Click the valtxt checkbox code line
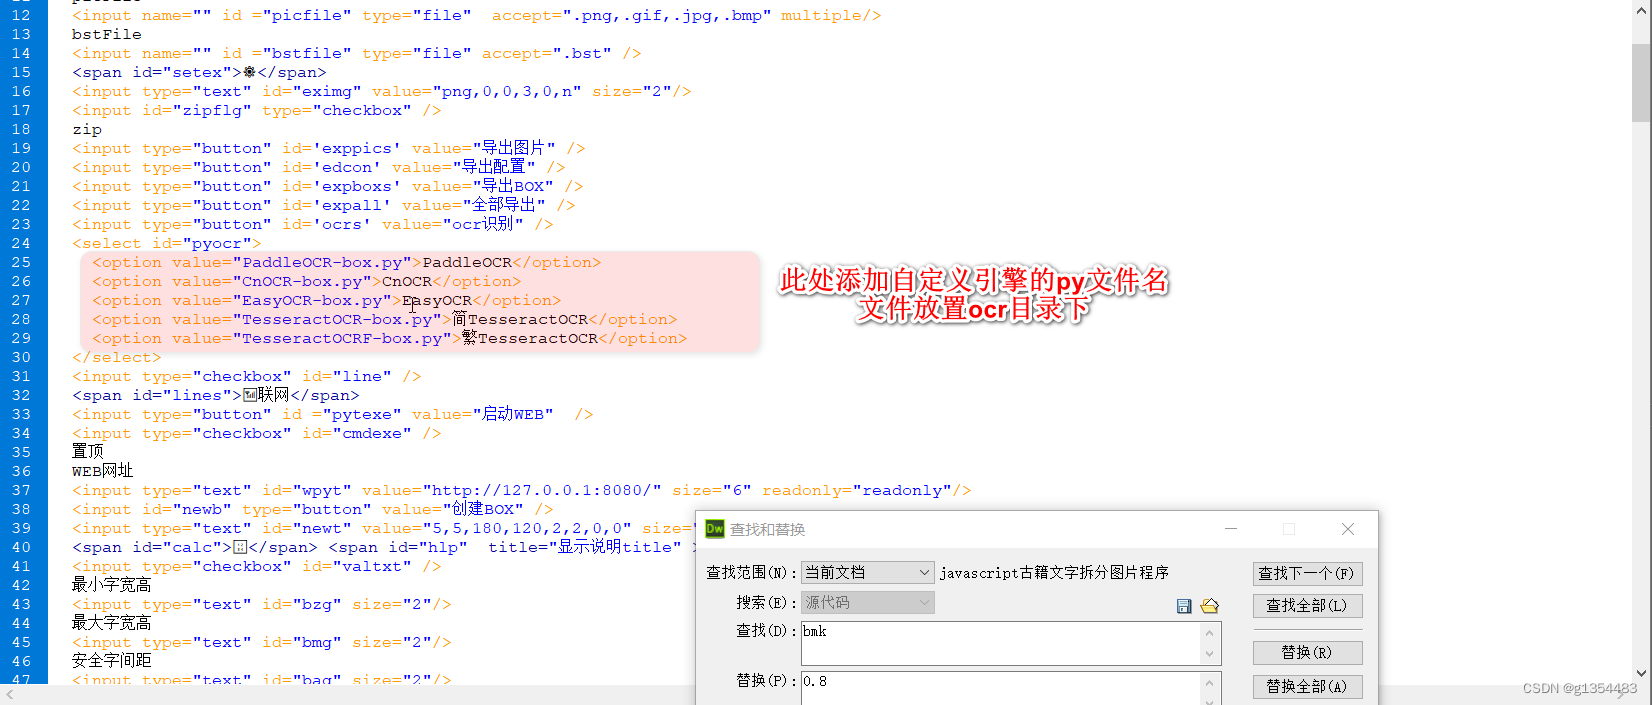The height and width of the screenshot is (705, 1652). pyautogui.click(x=256, y=566)
